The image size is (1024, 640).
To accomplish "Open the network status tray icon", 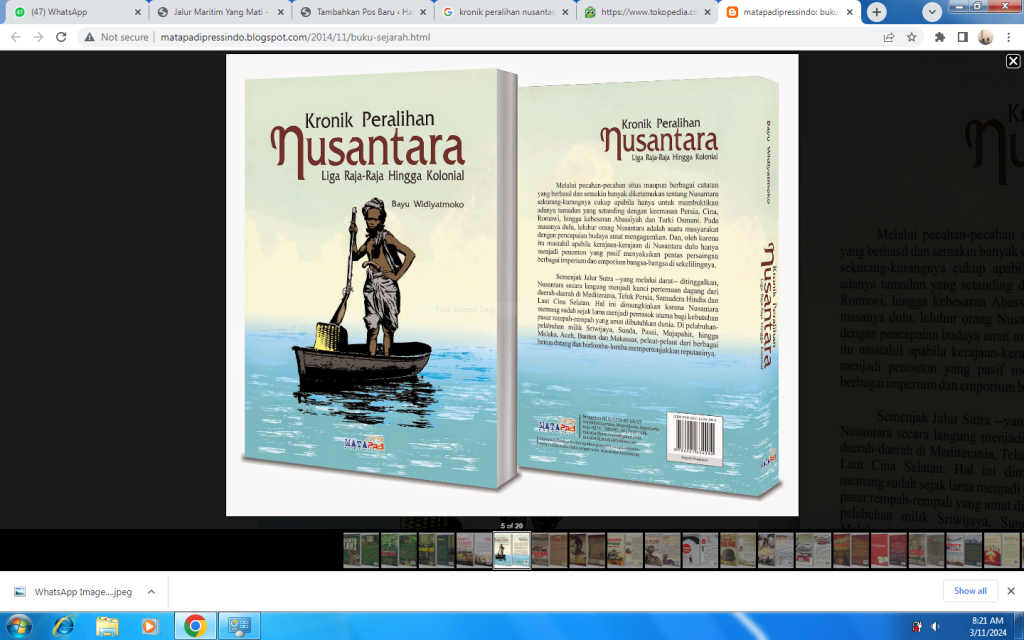I will (x=917, y=627).
